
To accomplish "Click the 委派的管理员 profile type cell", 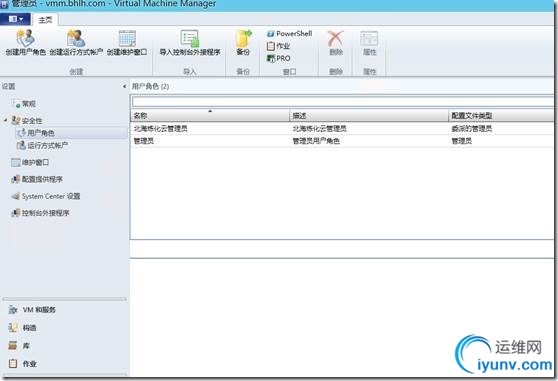I will [472, 128].
